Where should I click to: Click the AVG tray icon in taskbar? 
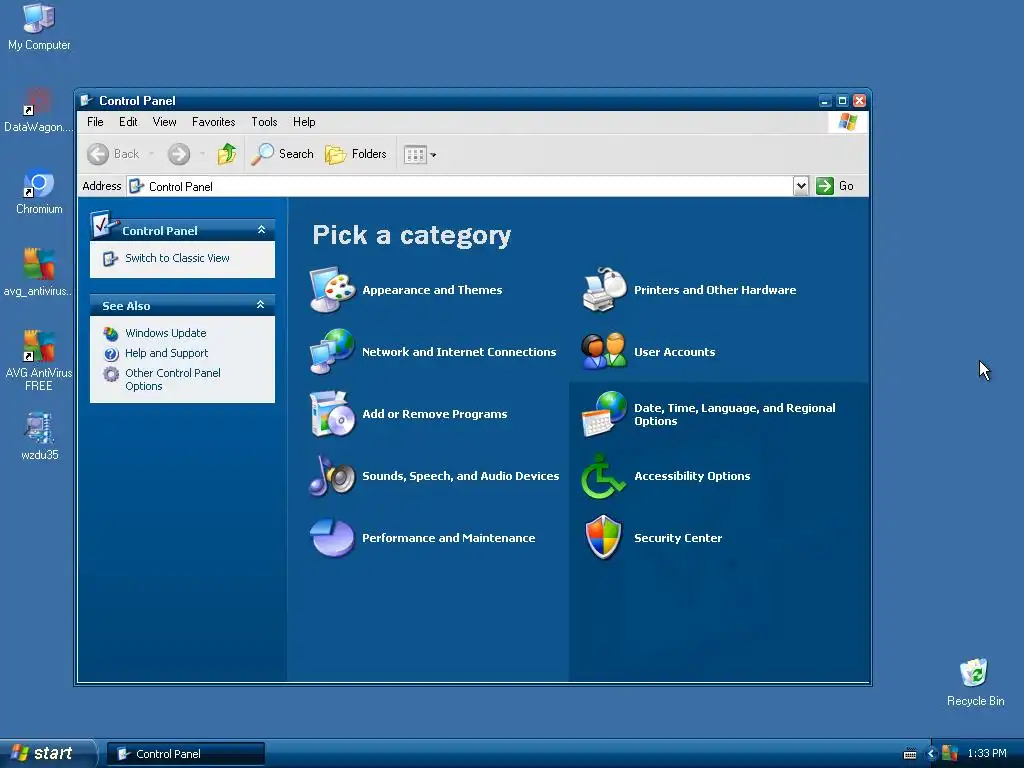tap(950, 753)
